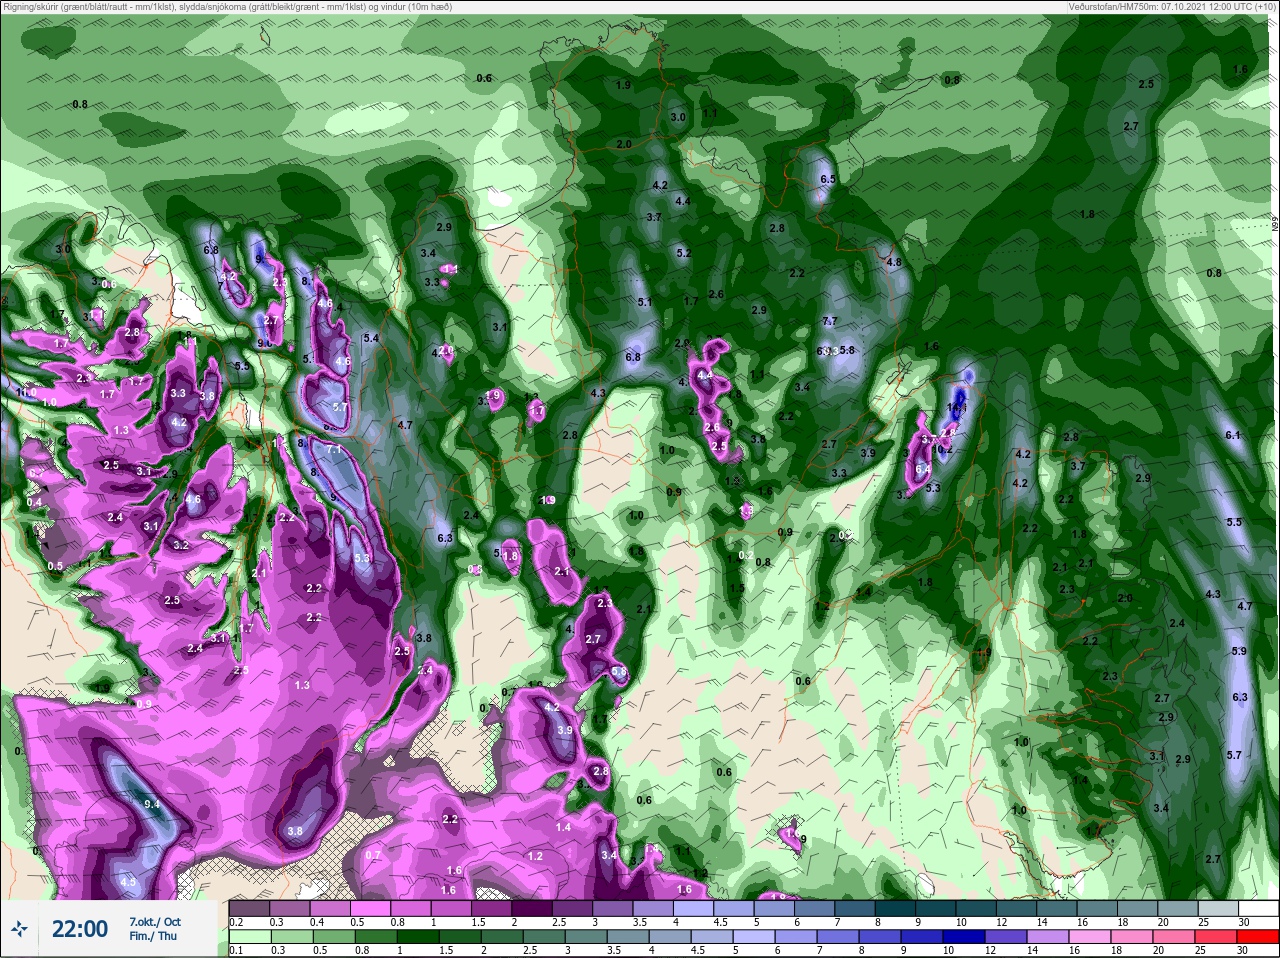Click the 9.4 precipitation value on the map
The image size is (1280, 958).
[x=152, y=804]
